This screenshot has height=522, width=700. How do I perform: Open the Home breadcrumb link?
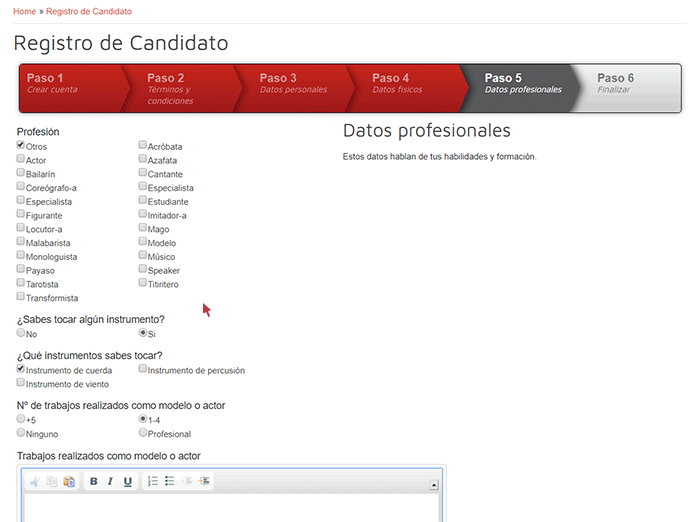[x=25, y=12]
